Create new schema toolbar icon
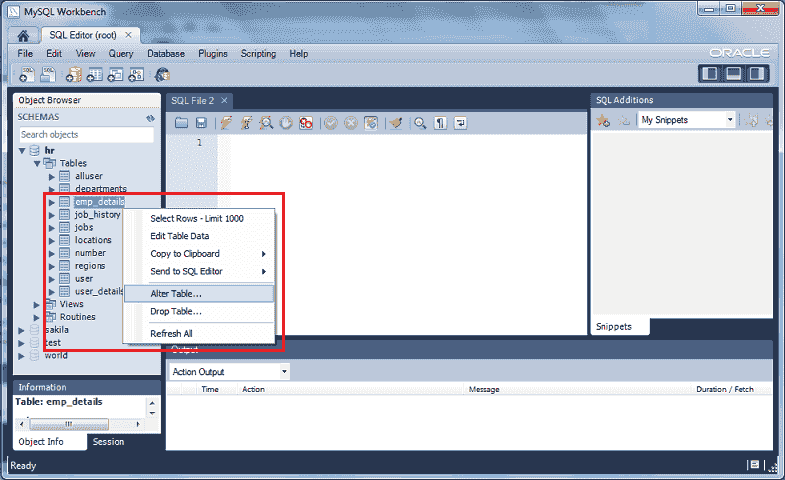Viewport: 785px width, 480px height. (74, 75)
